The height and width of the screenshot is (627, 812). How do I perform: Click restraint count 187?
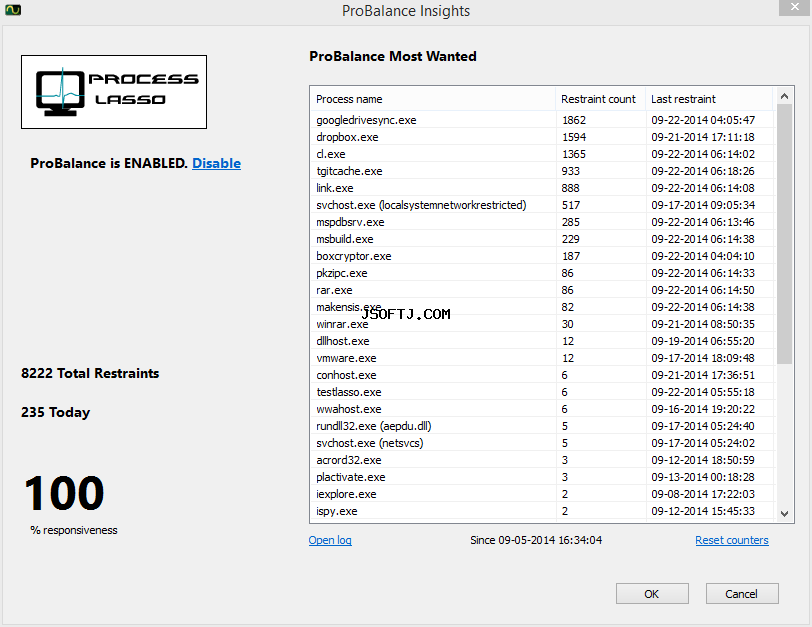click(x=571, y=256)
